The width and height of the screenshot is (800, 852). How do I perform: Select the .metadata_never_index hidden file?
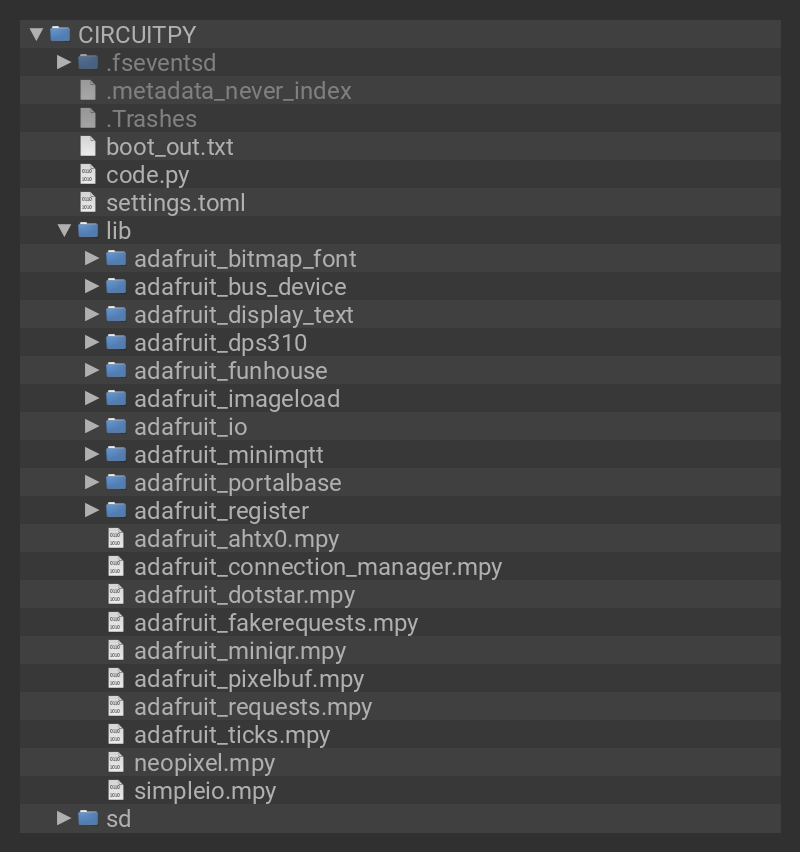[x=229, y=90]
